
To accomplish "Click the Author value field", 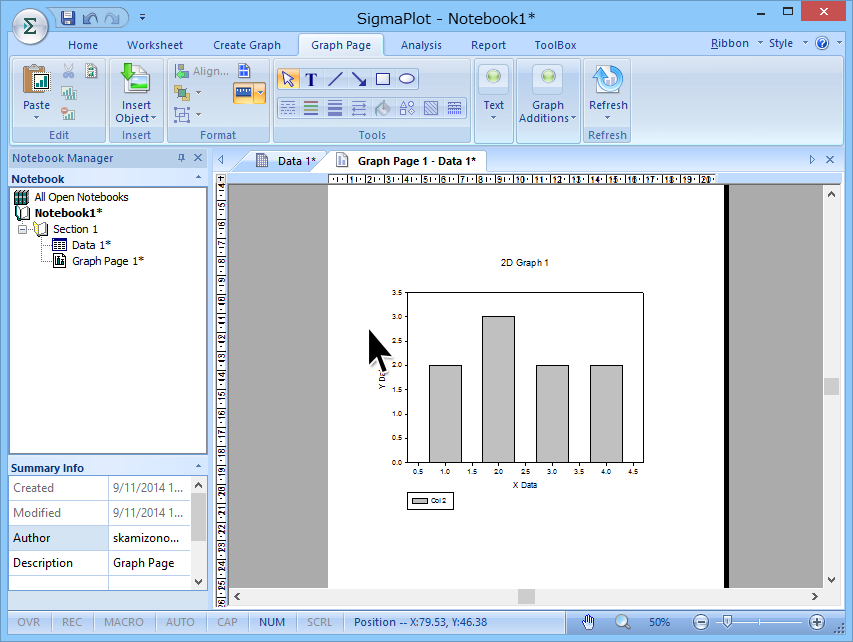I will click(149, 538).
